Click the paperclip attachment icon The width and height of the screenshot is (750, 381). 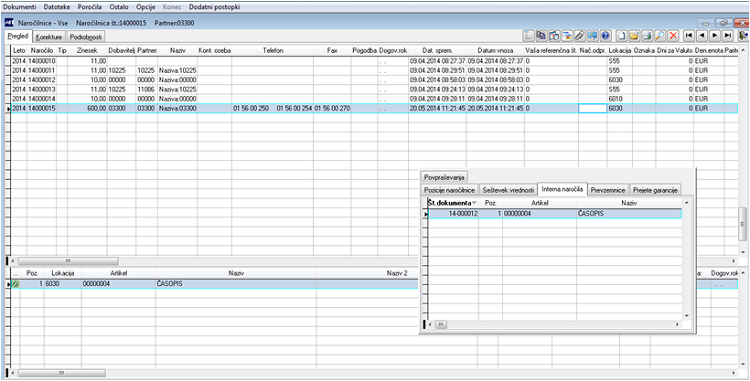click(580, 35)
